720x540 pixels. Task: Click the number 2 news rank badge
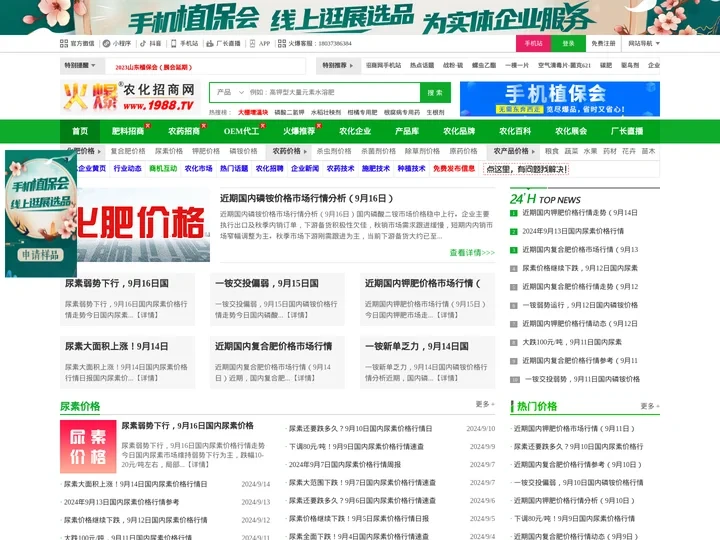coord(514,231)
